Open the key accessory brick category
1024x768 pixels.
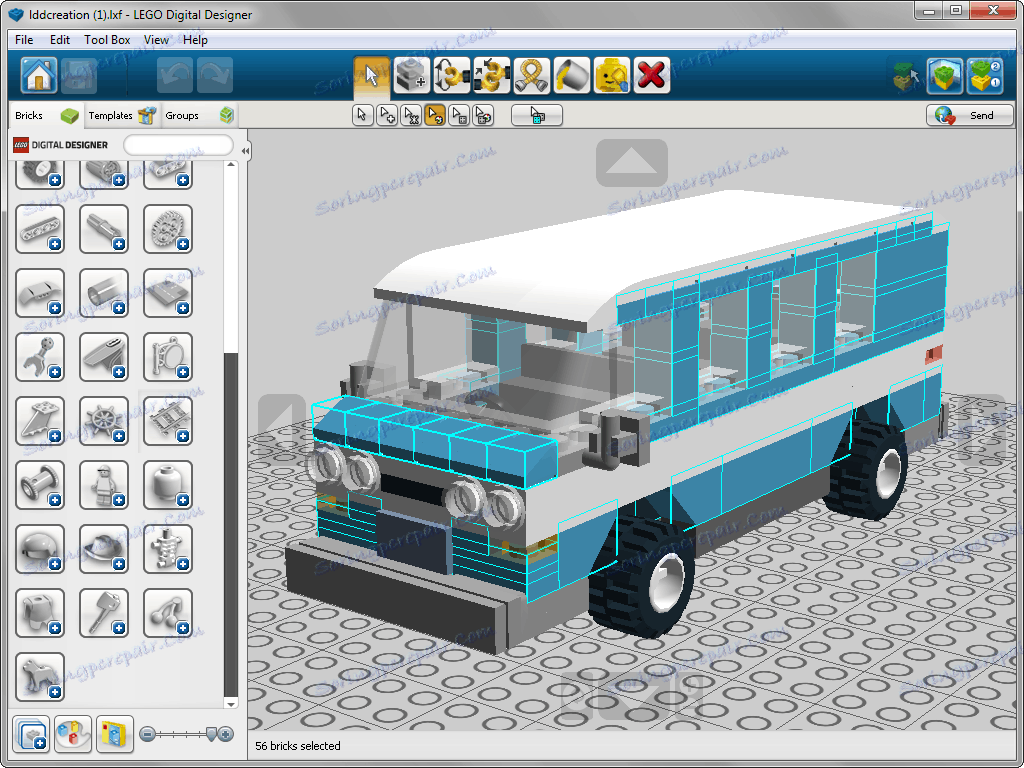tap(104, 613)
